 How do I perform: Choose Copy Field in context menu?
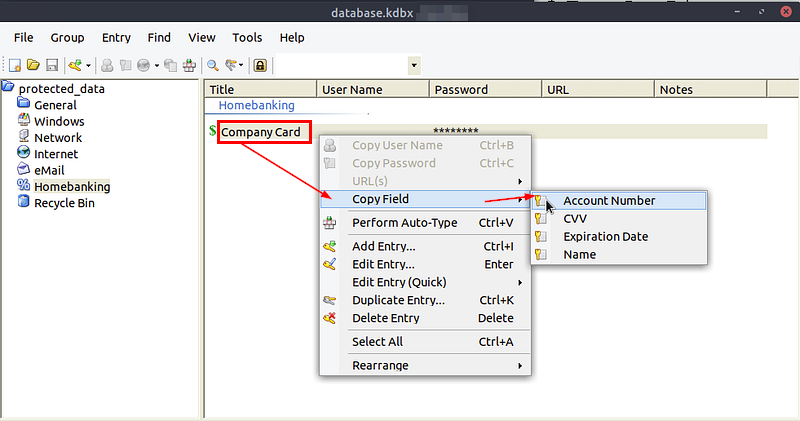tap(425, 199)
